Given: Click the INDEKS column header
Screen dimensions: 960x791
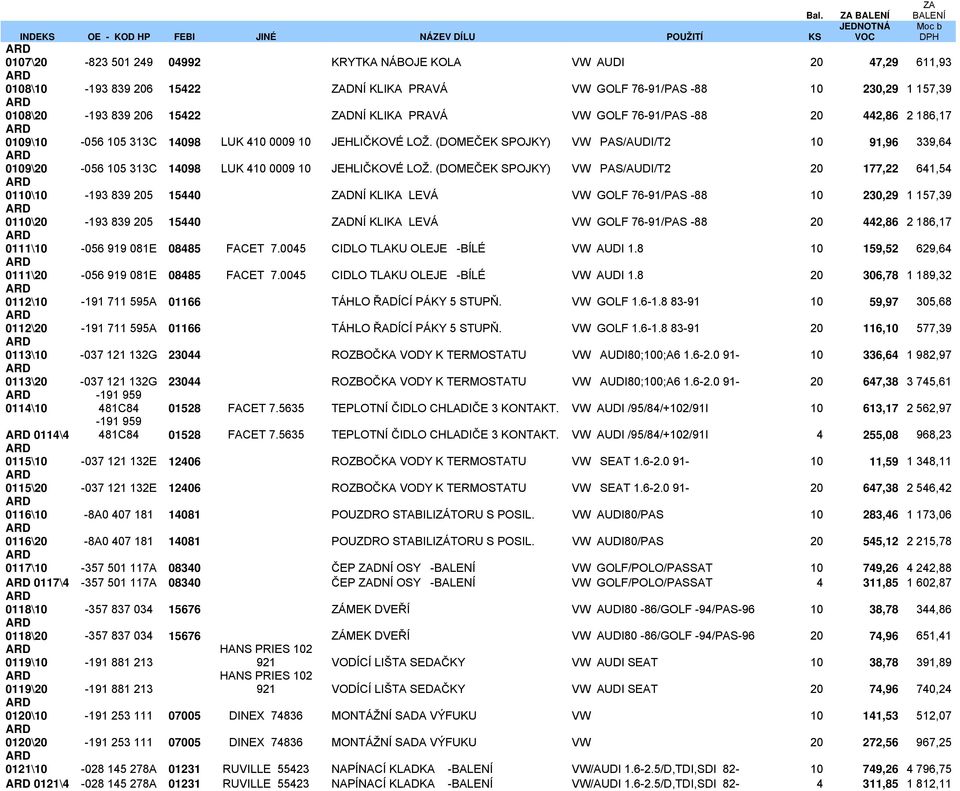Looking at the screenshot, I should pyautogui.click(x=37, y=37).
